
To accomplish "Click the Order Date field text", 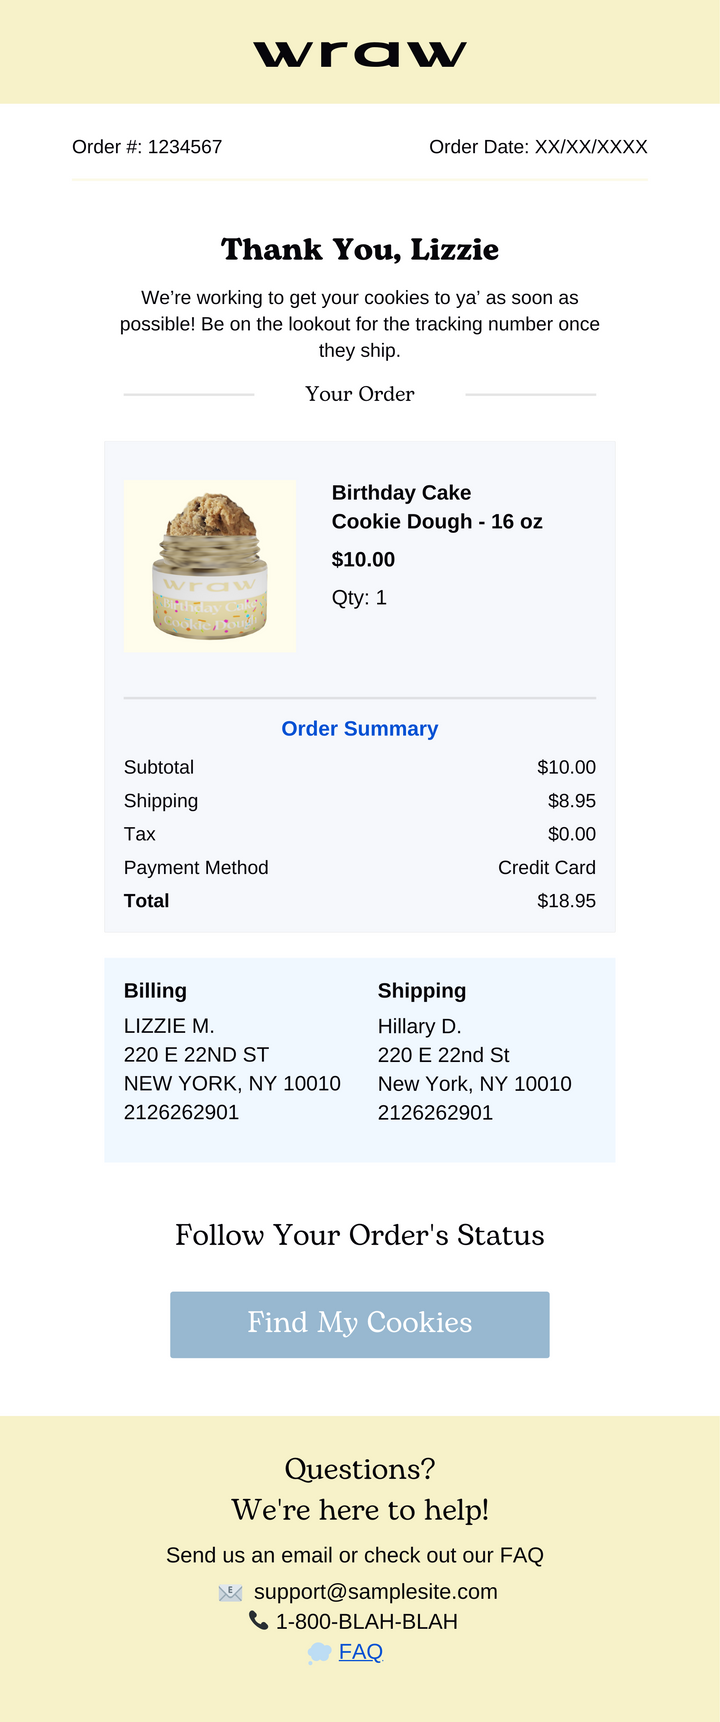I will pos(538,147).
